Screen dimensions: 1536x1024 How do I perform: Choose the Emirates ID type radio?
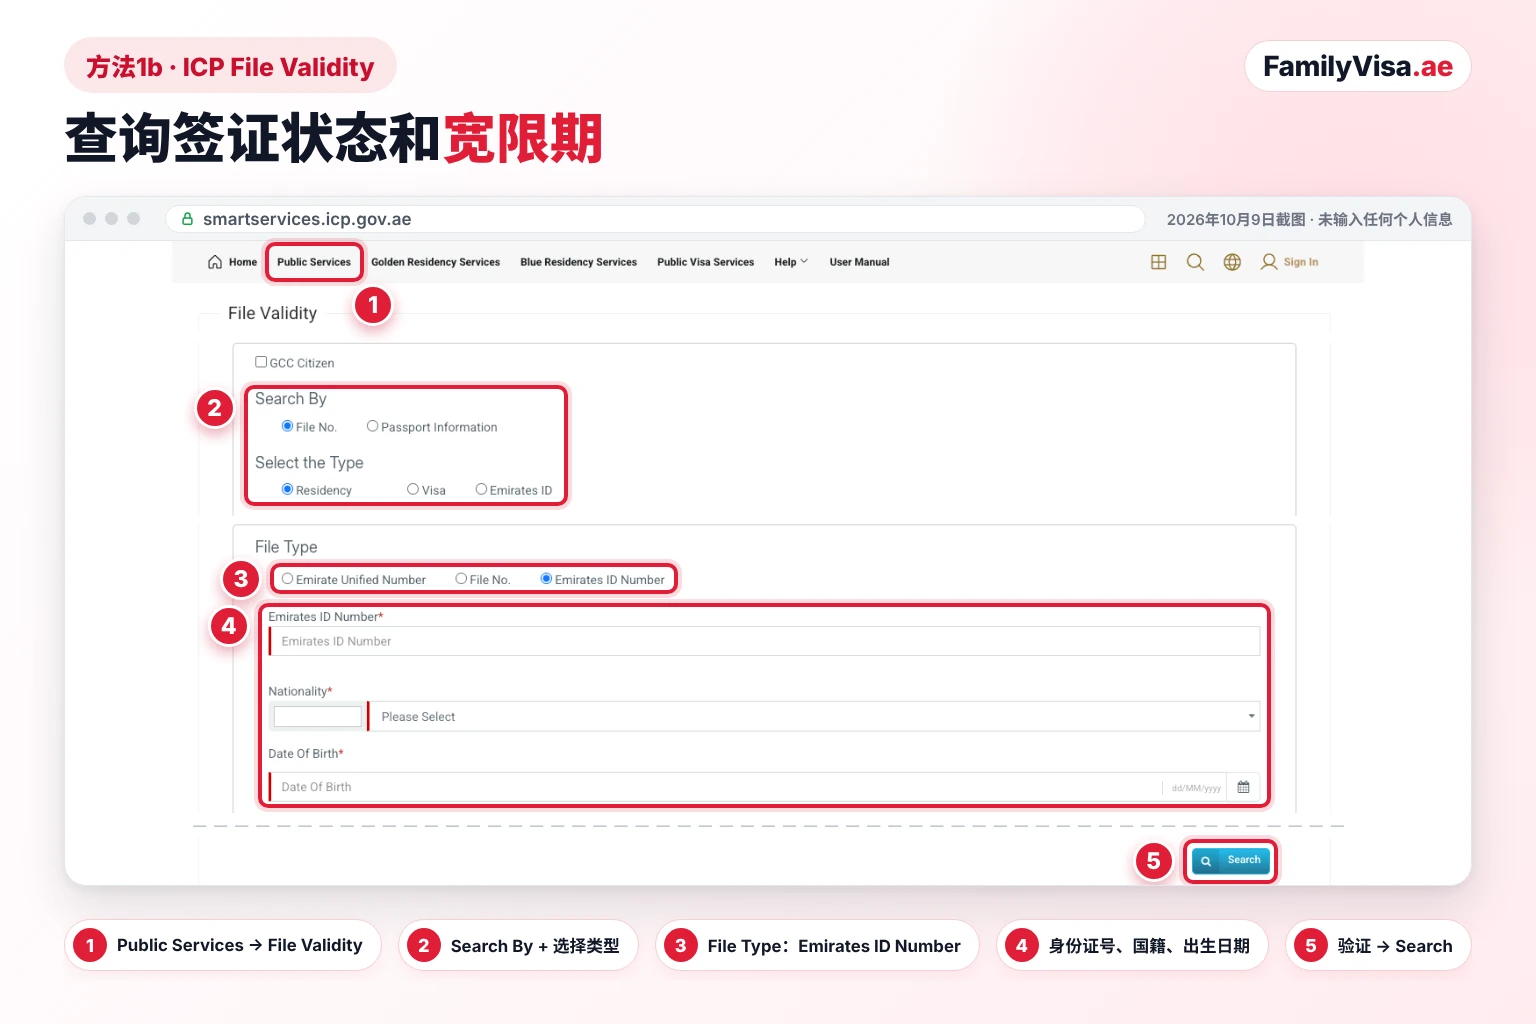(x=481, y=489)
